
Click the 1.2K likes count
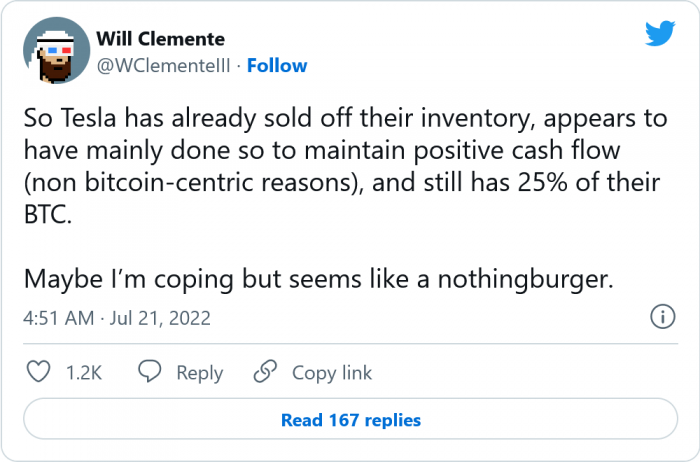pyautogui.click(x=82, y=372)
